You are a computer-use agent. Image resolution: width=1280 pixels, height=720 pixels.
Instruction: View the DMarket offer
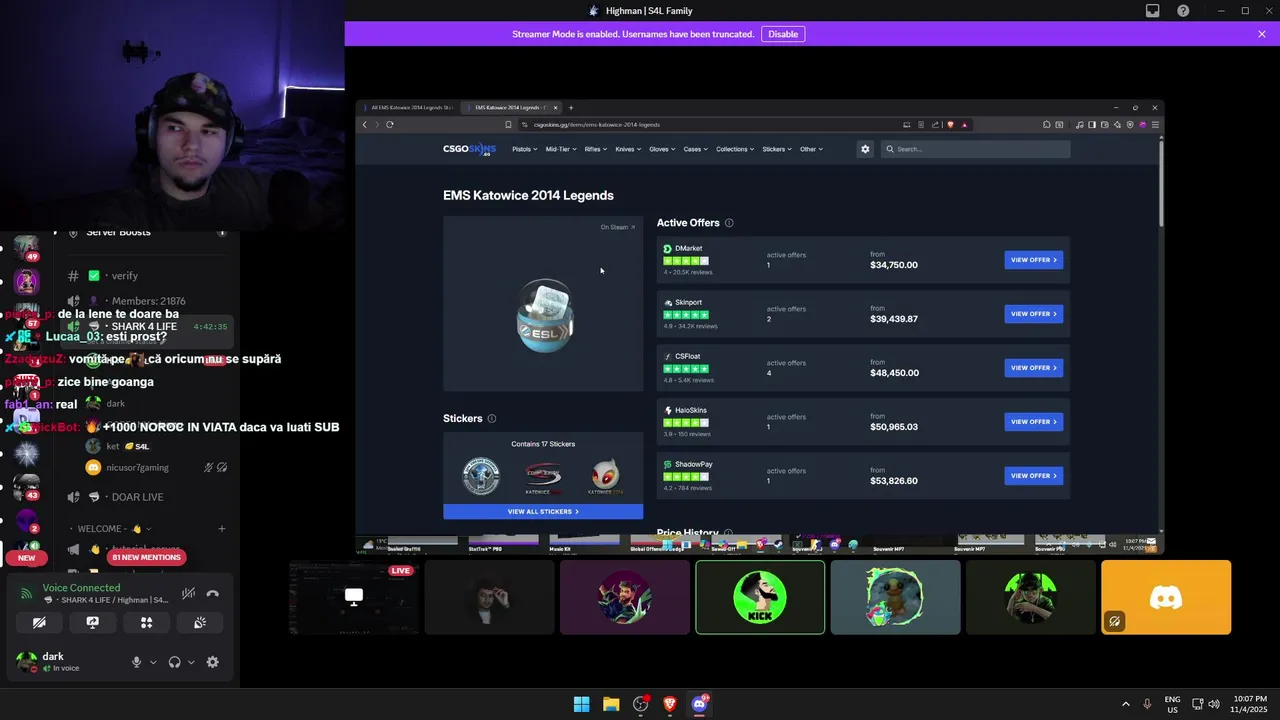click(x=1034, y=260)
